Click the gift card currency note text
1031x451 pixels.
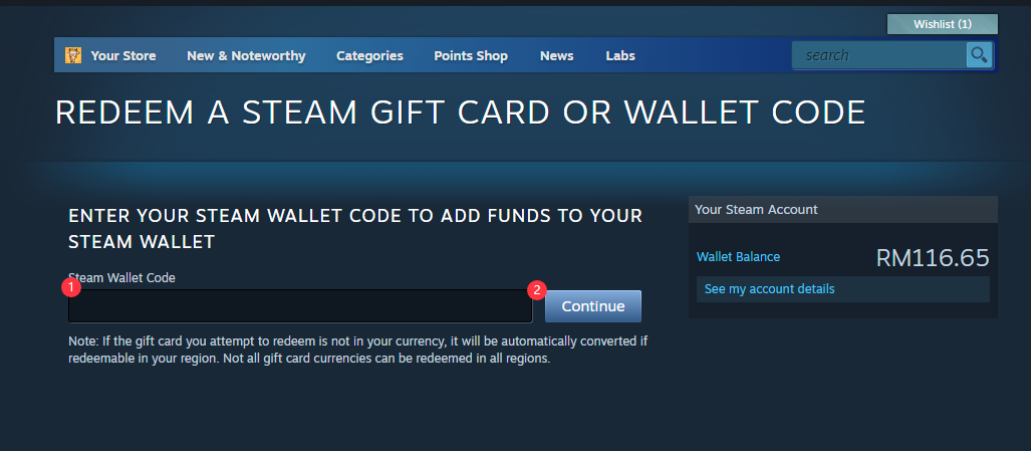tap(358, 350)
